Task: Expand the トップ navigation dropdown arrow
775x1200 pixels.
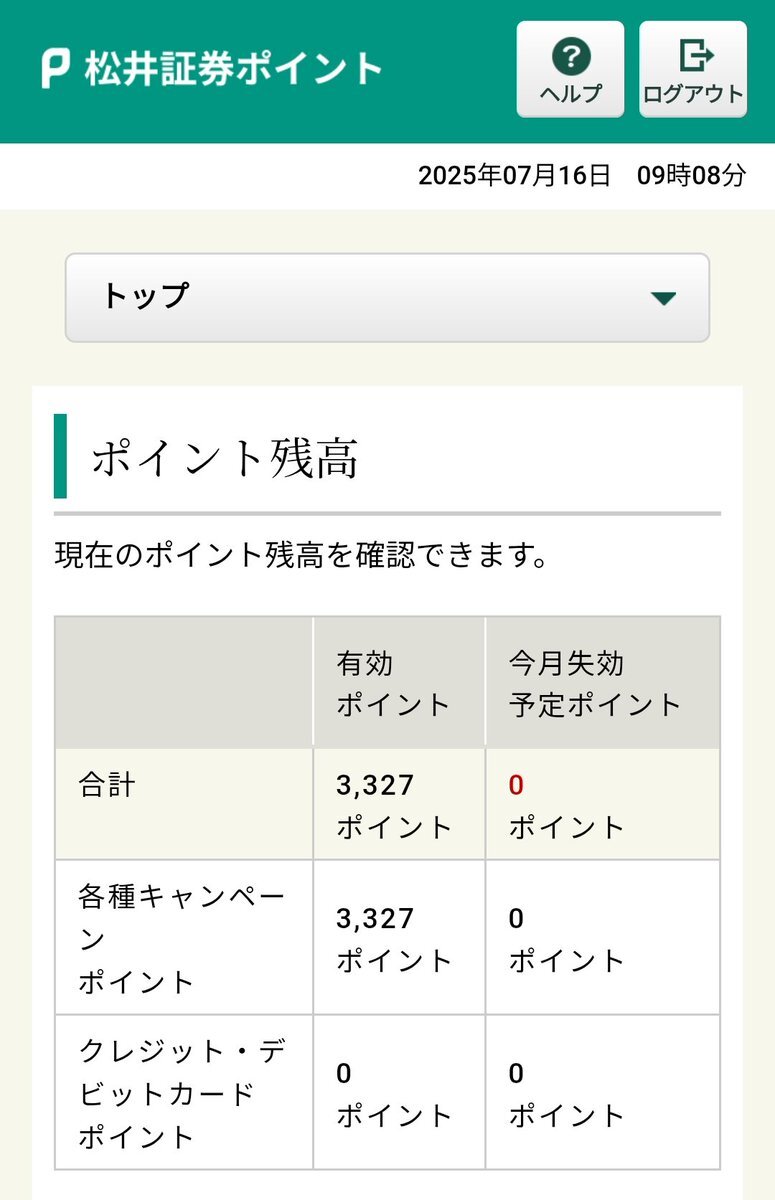Action: (663, 298)
